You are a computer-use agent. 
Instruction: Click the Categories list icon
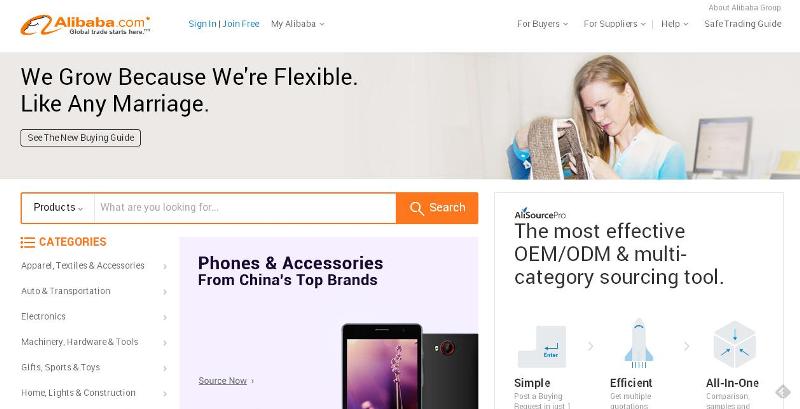coord(28,242)
